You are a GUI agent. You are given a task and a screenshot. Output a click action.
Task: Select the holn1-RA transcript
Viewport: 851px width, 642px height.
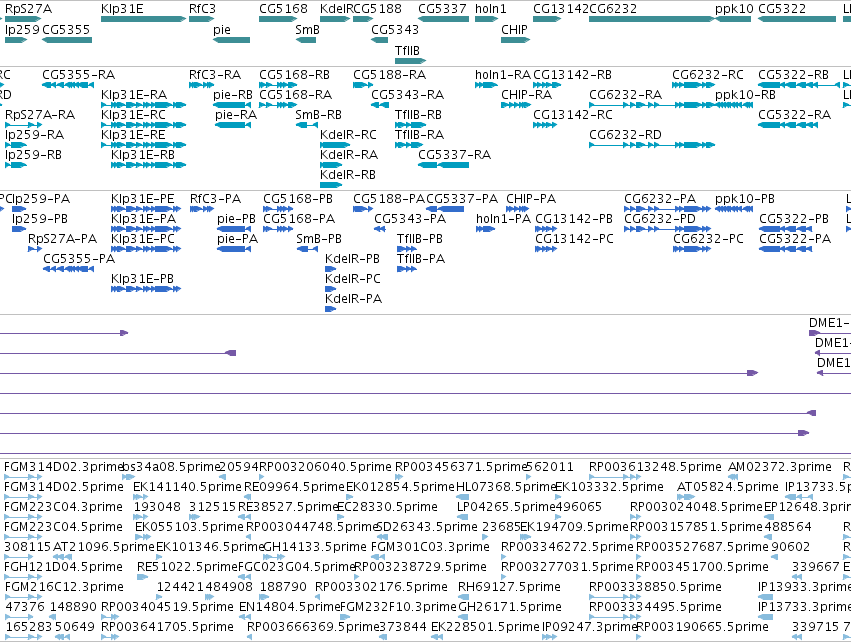486,85
